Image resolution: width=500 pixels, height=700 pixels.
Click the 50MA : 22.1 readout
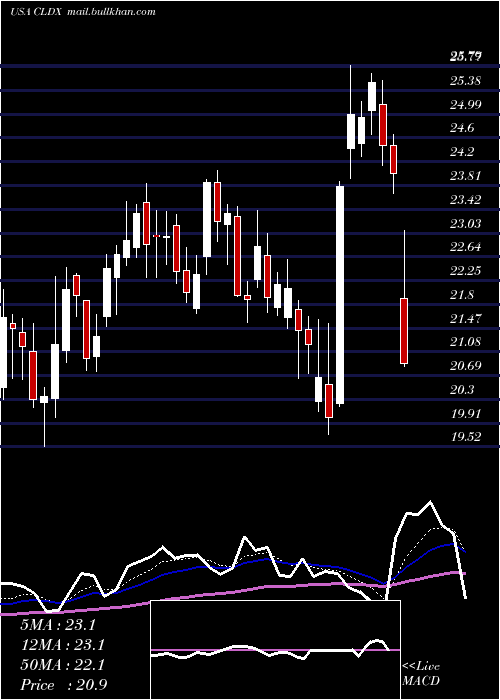tap(62, 665)
